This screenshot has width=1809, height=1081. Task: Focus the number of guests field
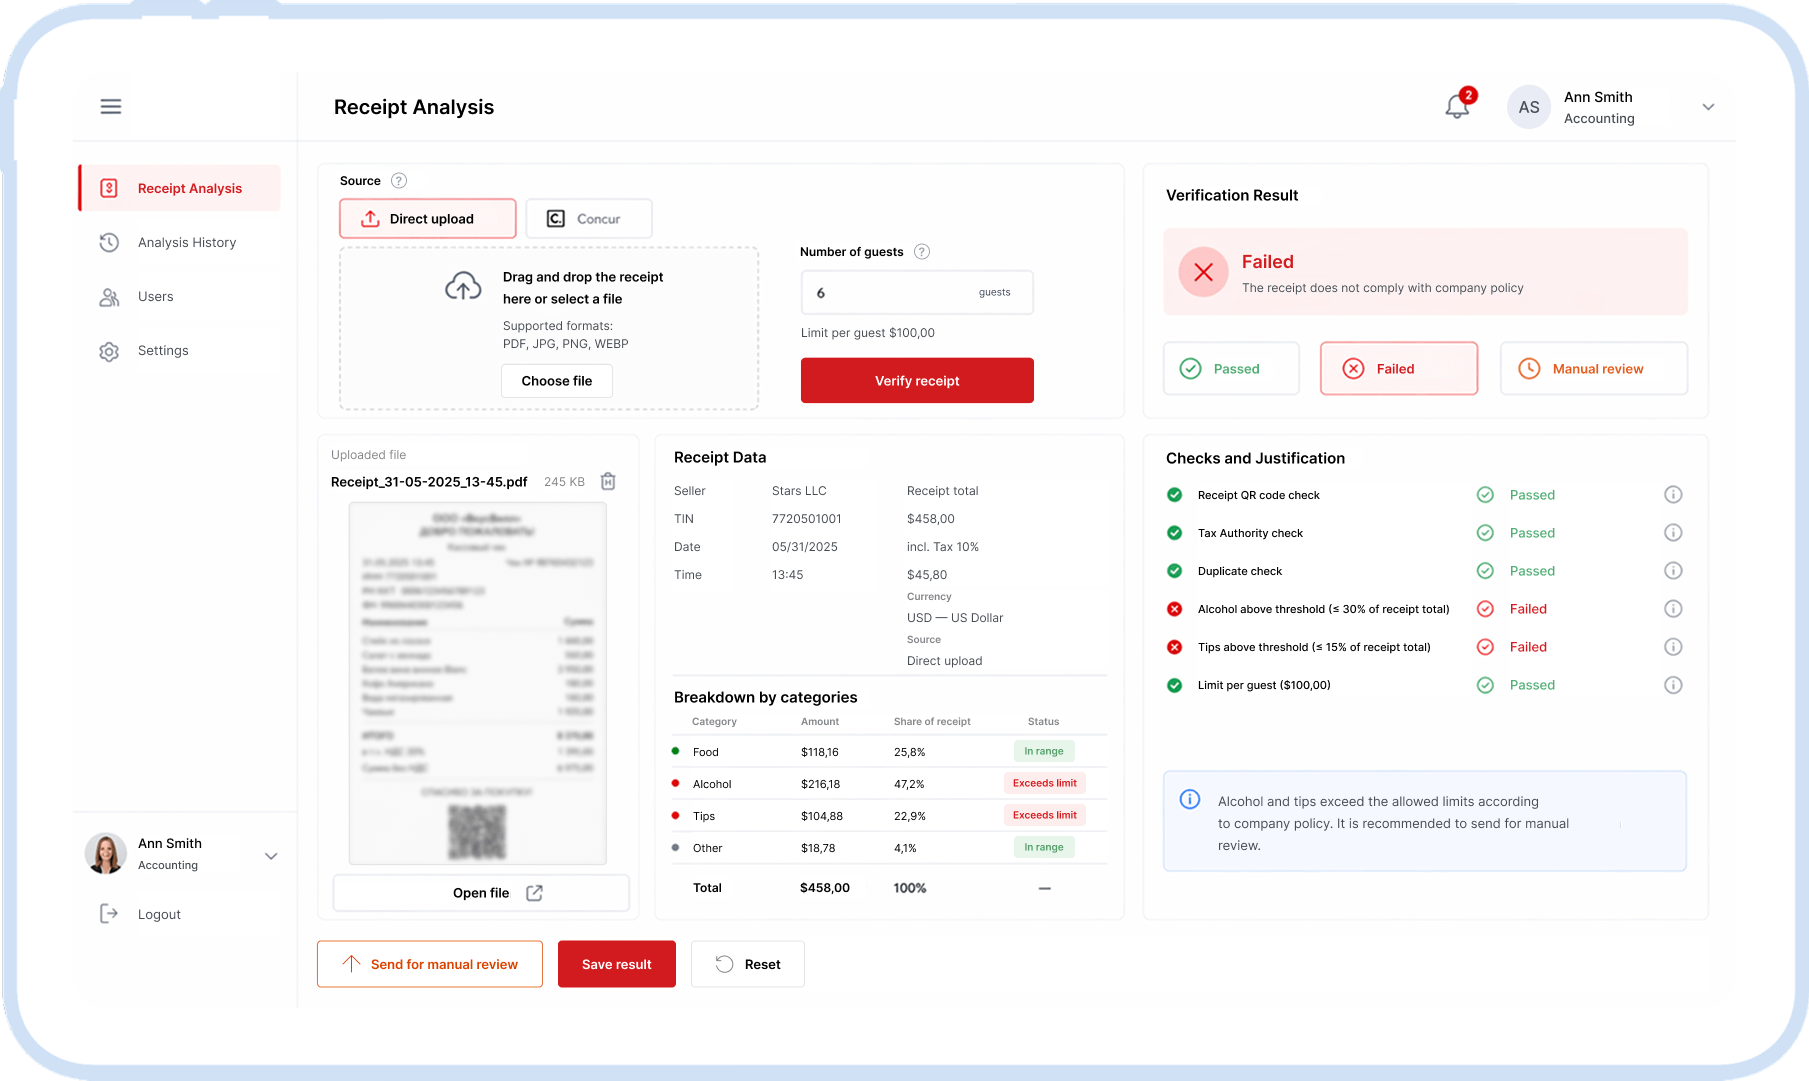tap(917, 293)
